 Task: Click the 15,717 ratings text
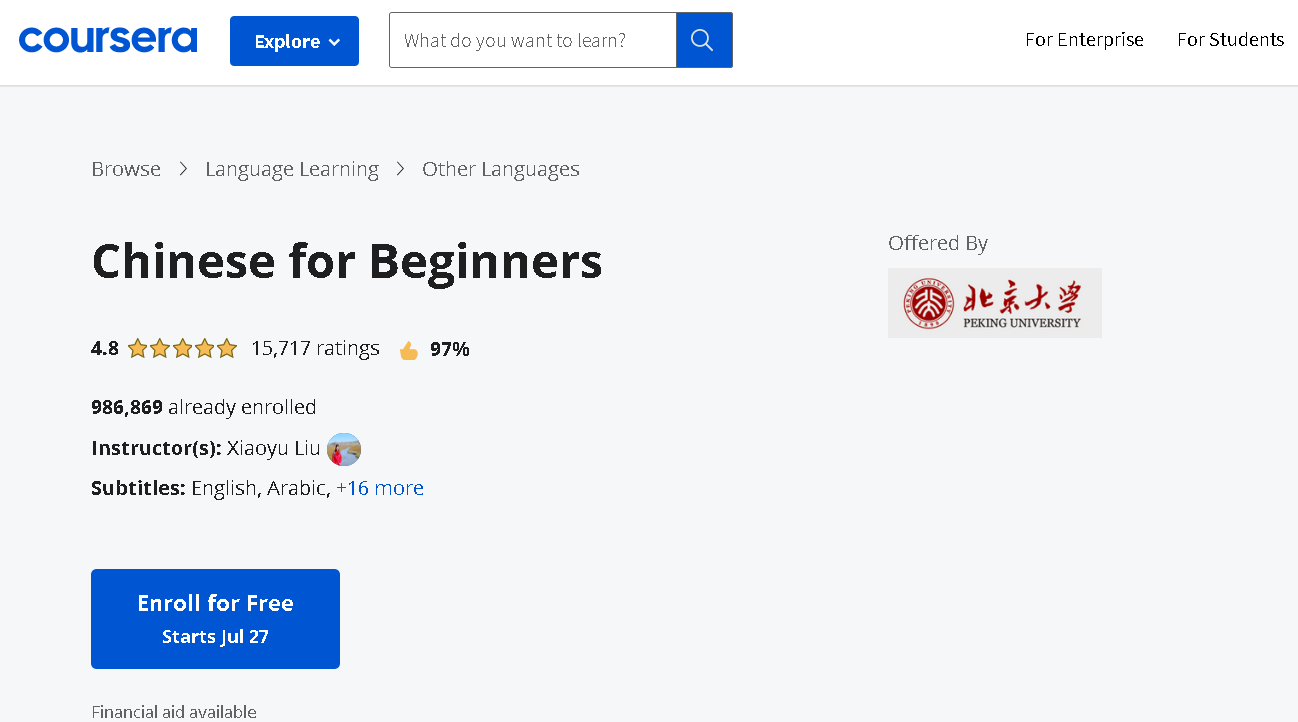[315, 348]
